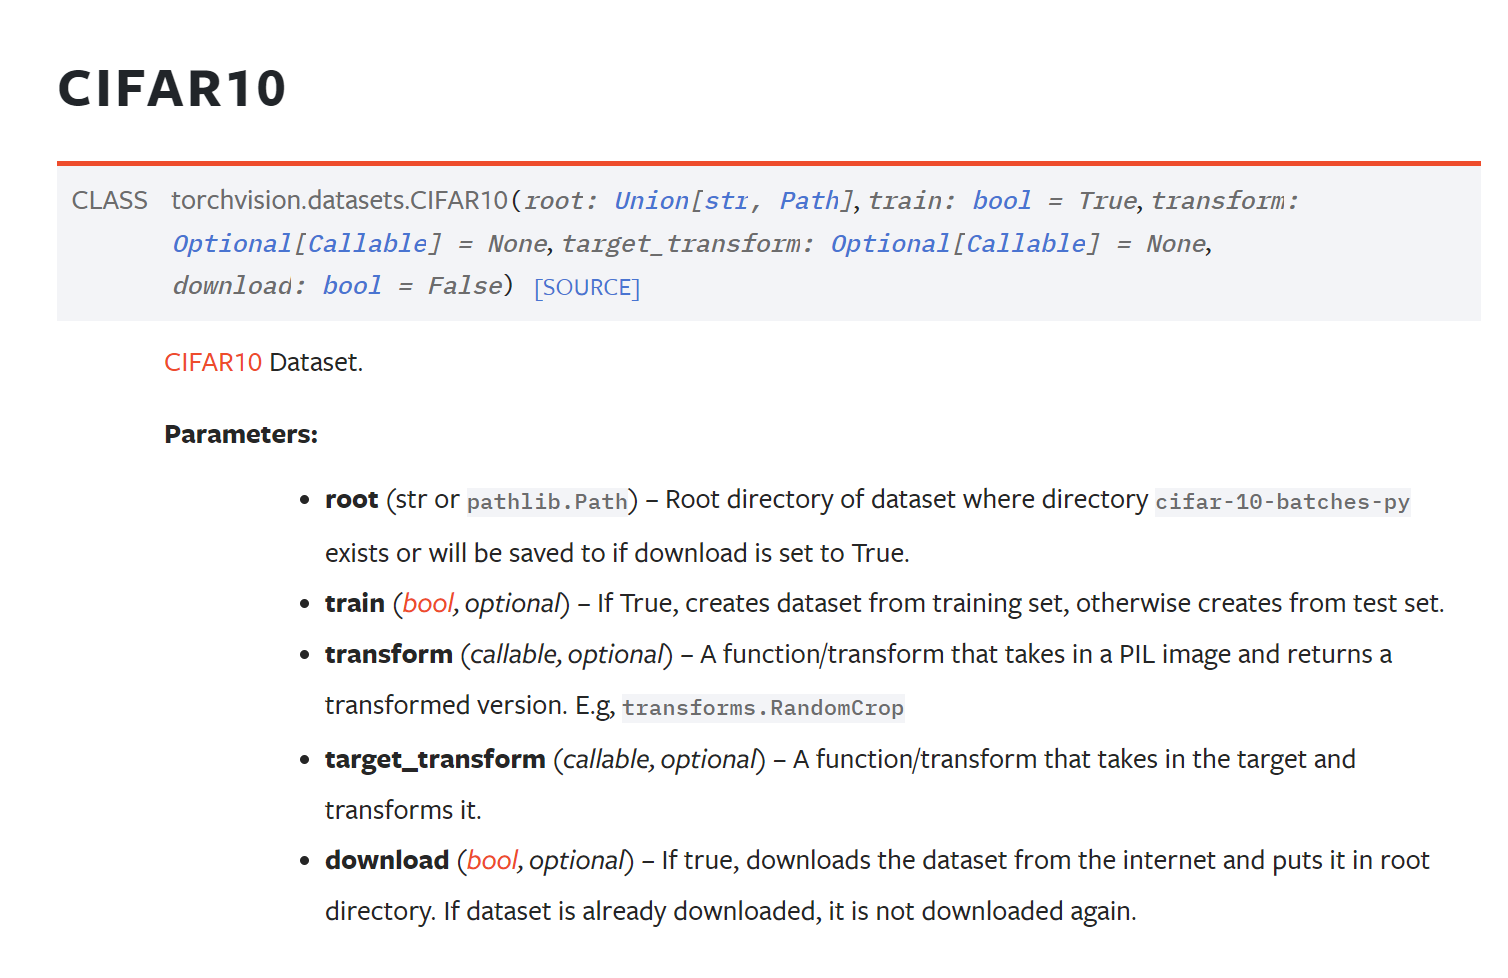This screenshot has height=978, width=1508.
Task: Click the str type link after Union
Action: click(726, 201)
